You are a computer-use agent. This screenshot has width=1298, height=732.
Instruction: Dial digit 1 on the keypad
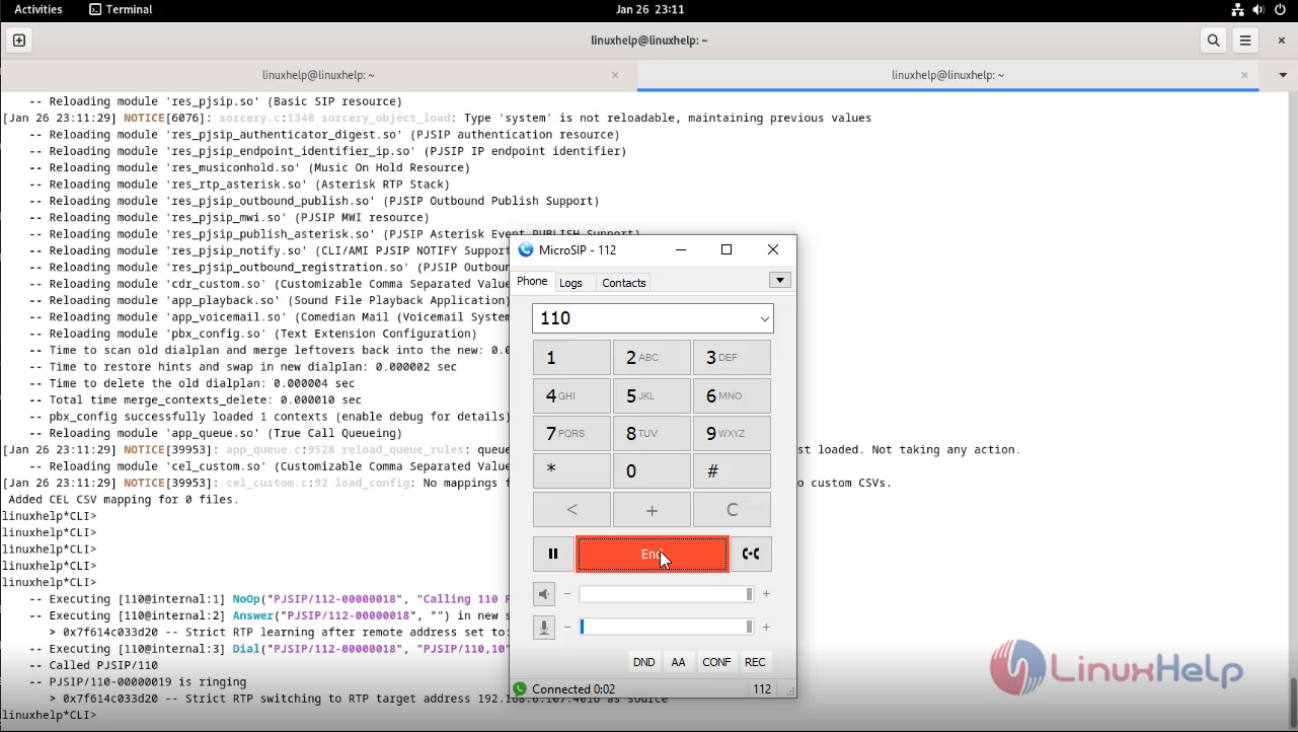(x=571, y=358)
